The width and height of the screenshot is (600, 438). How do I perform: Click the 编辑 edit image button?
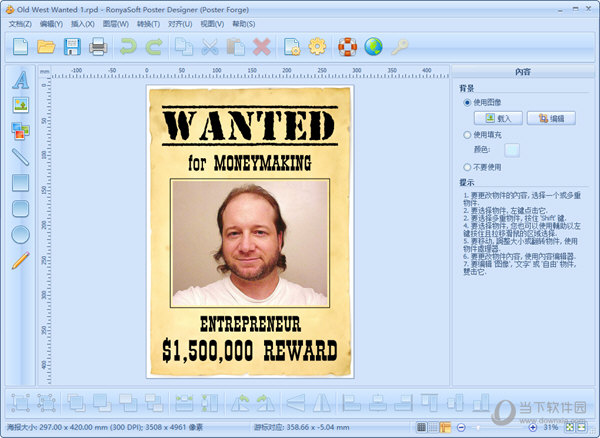[x=551, y=118]
